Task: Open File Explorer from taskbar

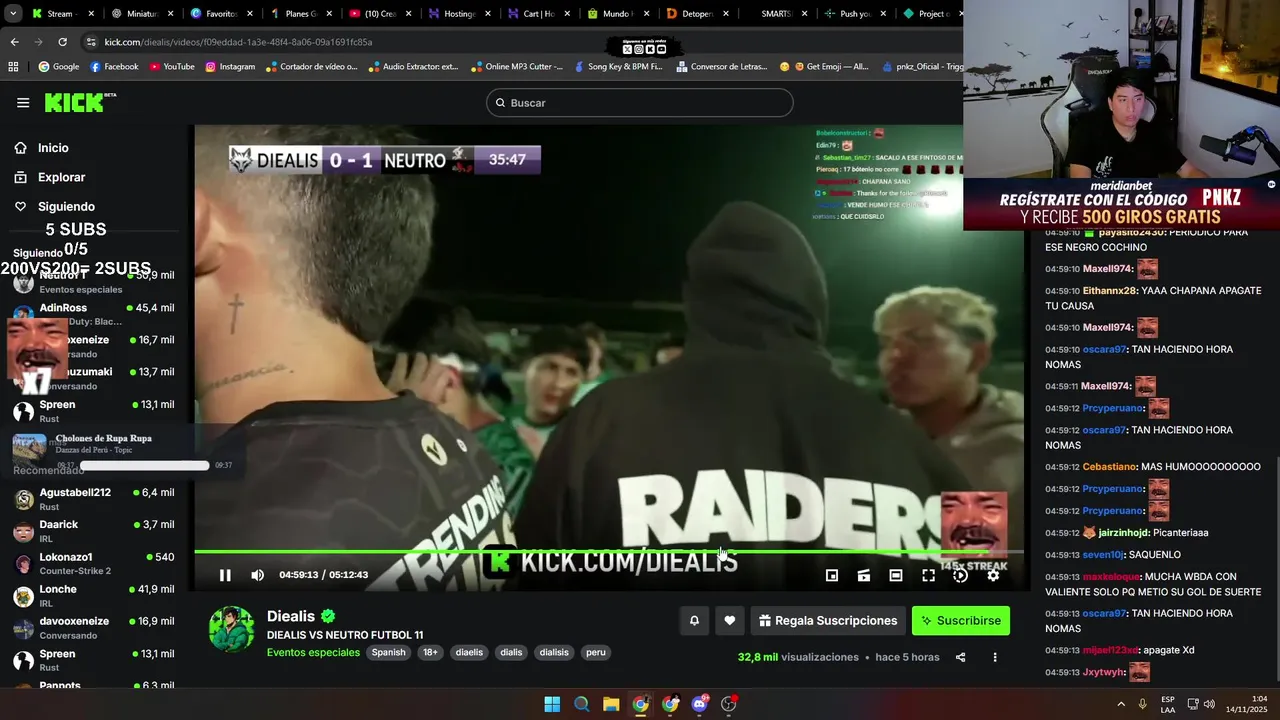Action: 611,704
